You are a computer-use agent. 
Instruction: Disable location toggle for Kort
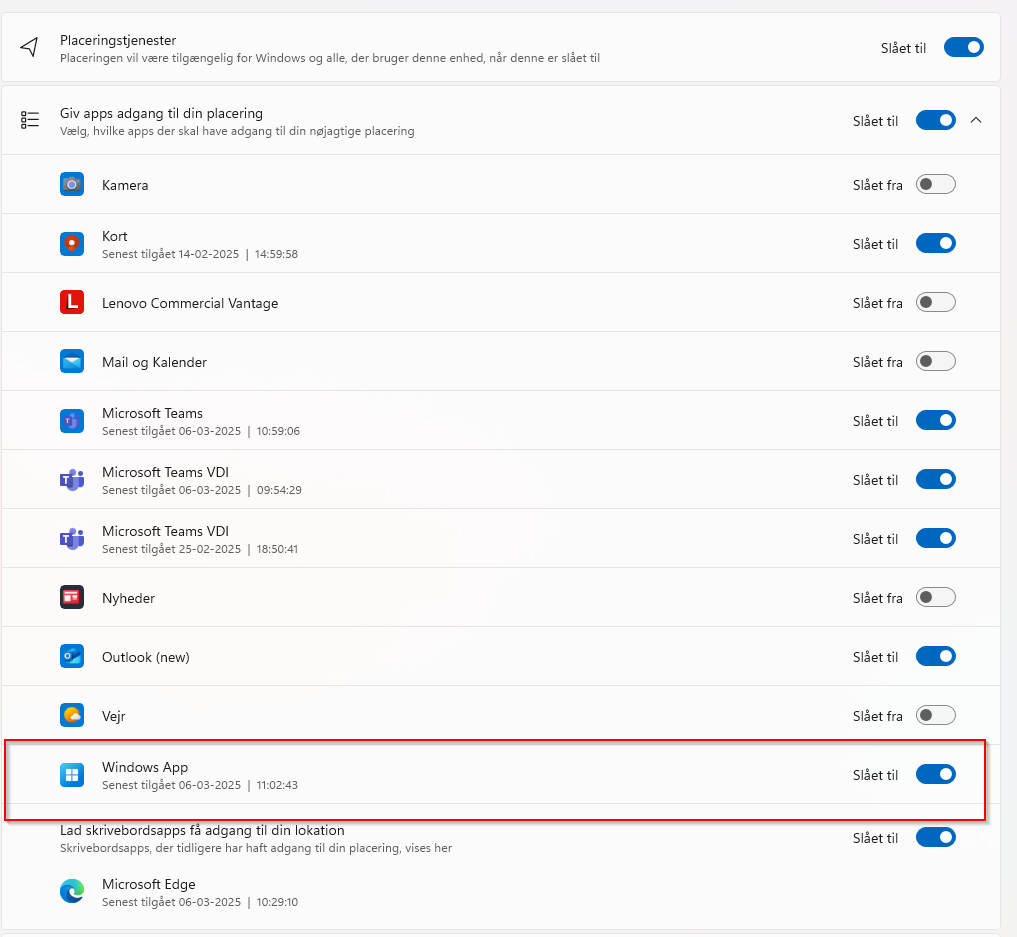tap(935, 244)
